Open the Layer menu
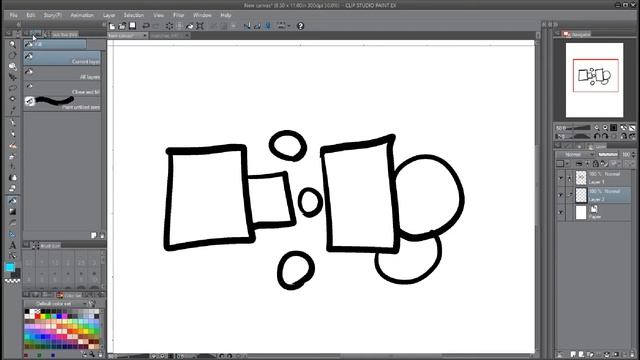 pyautogui.click(x=109, y=15)
